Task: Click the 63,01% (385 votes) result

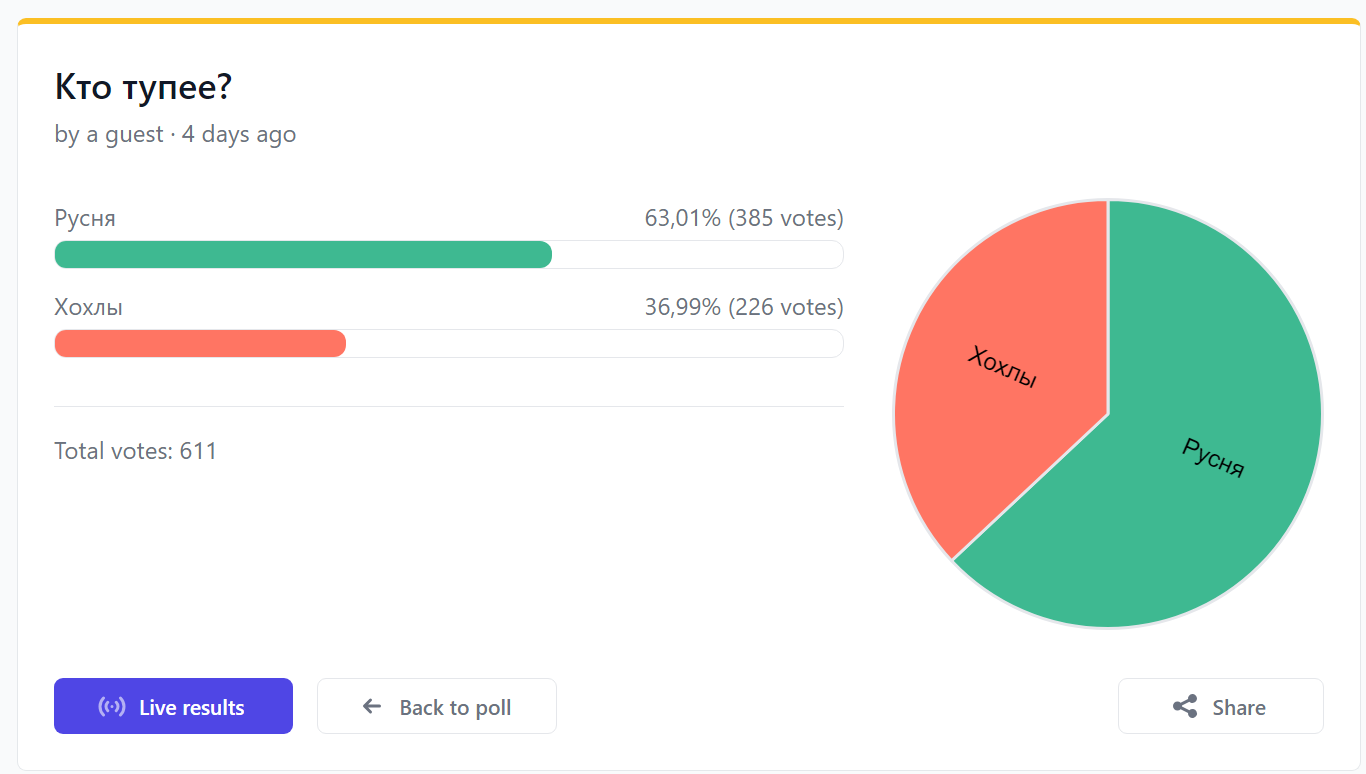Action: click(744, 218)
